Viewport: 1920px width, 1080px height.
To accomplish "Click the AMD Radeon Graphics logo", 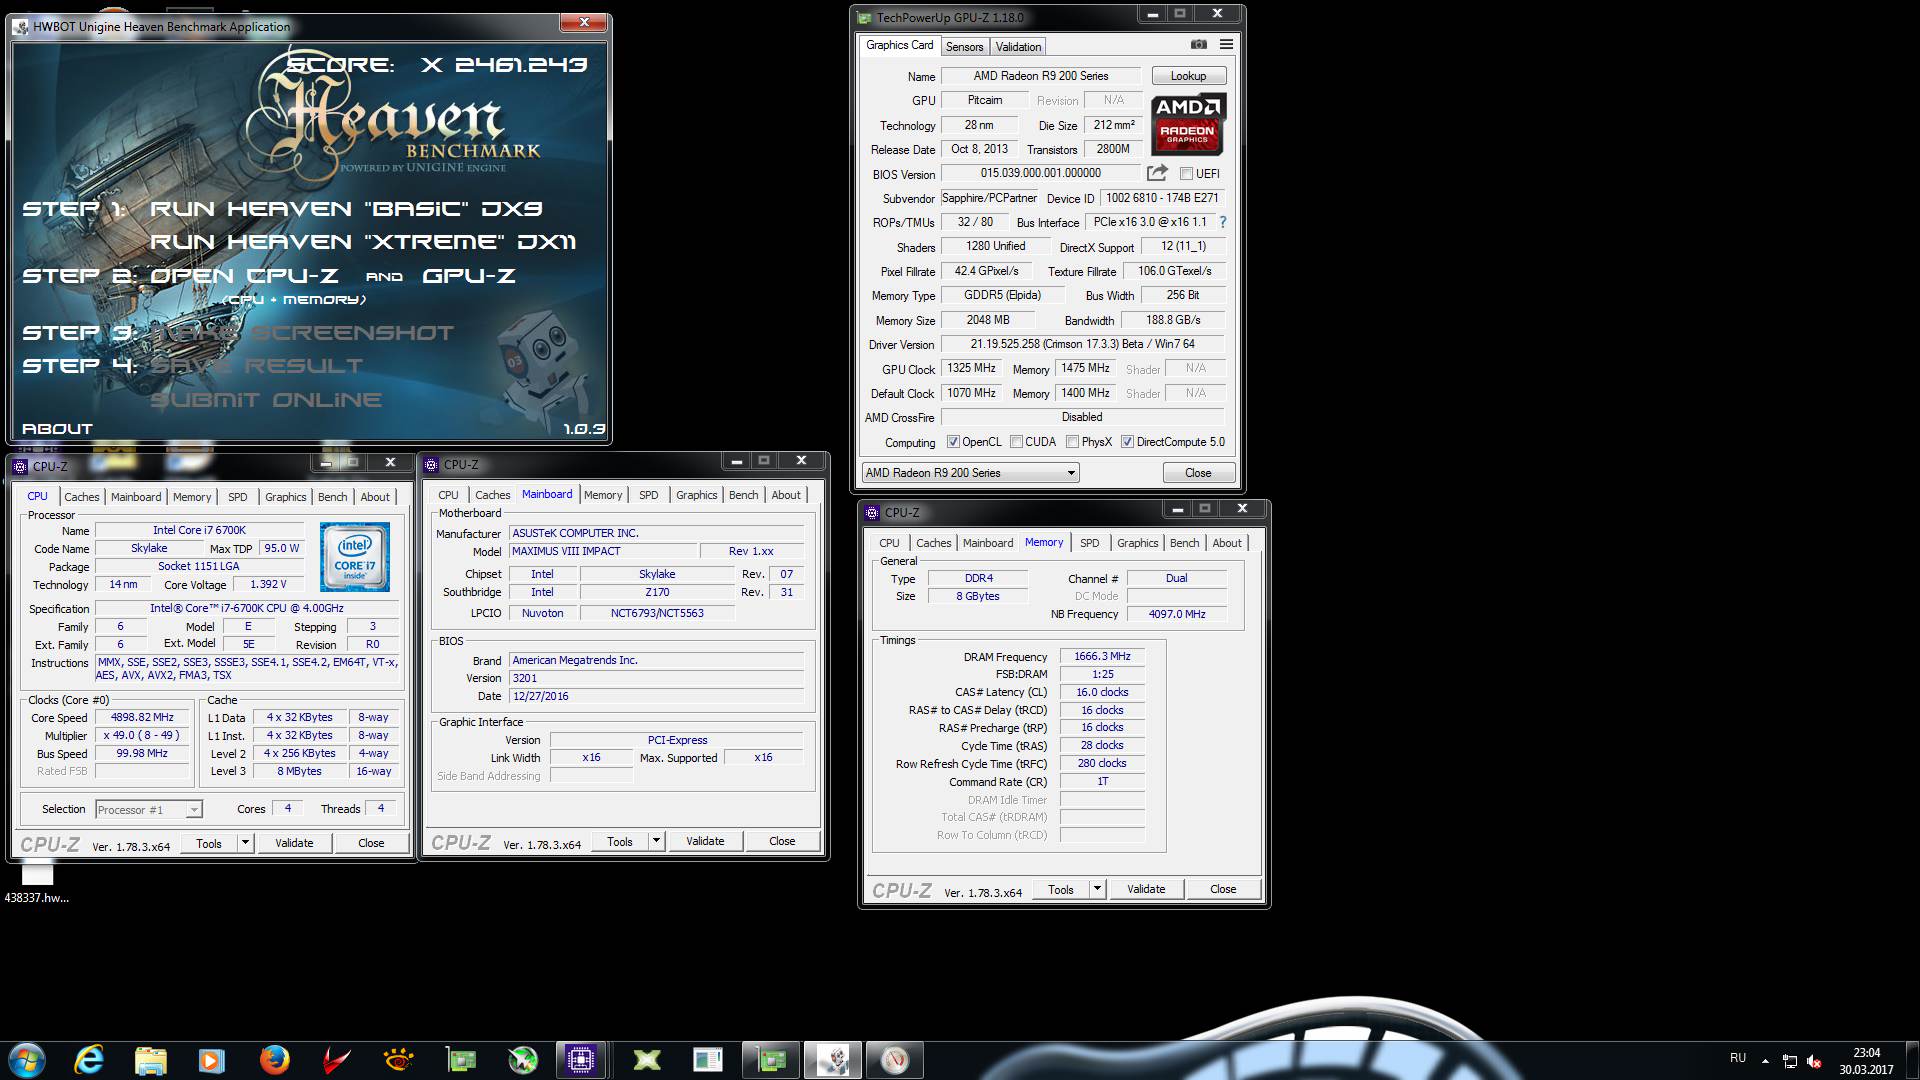I will [x=1188, y=124].
